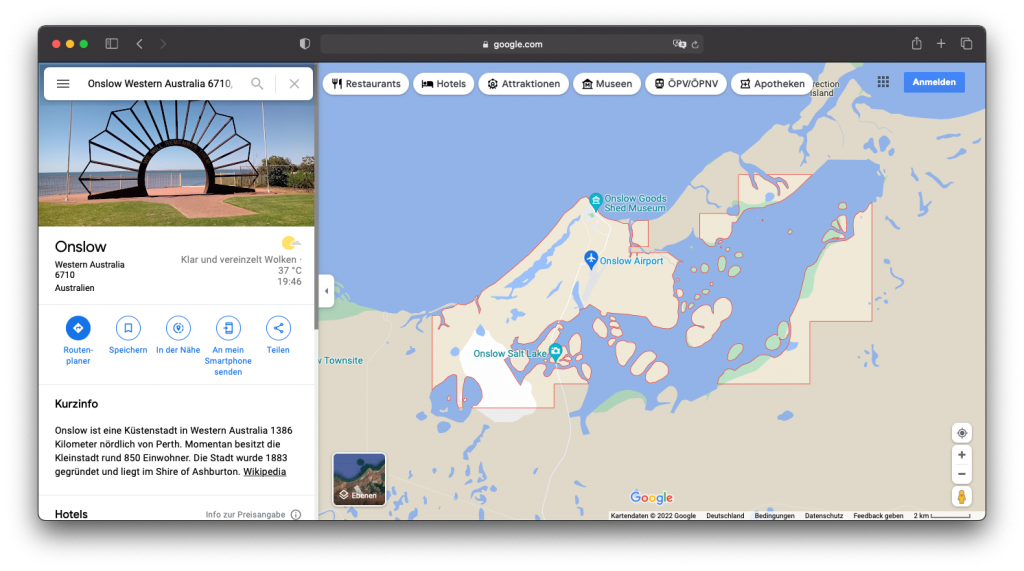Click the Routenplaner directions icon
1024x571 pixels.
[78, 327]
